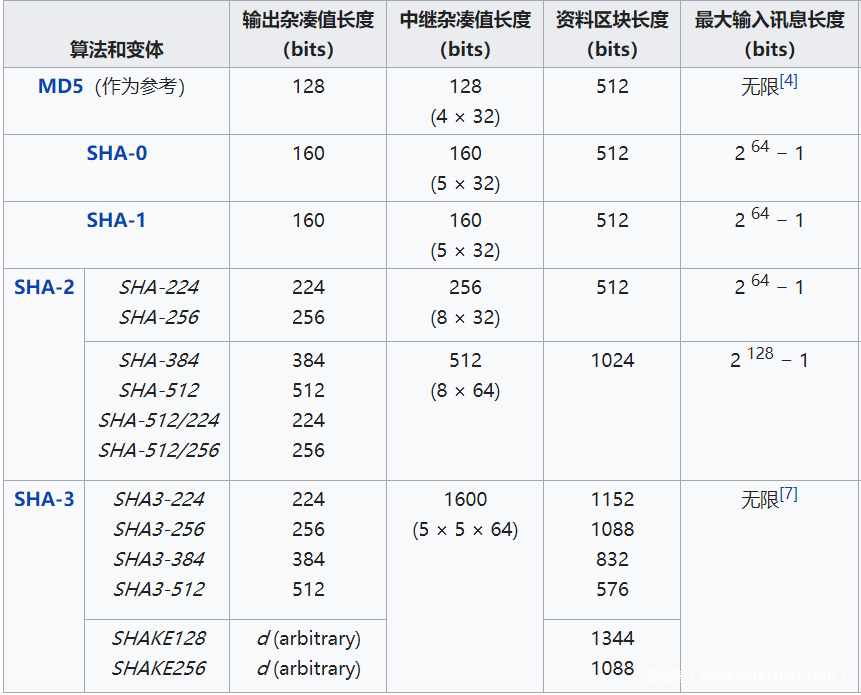Select d (arbitrary) next to SHAKE256
This screenshot has width=861, height=695.
308,669
